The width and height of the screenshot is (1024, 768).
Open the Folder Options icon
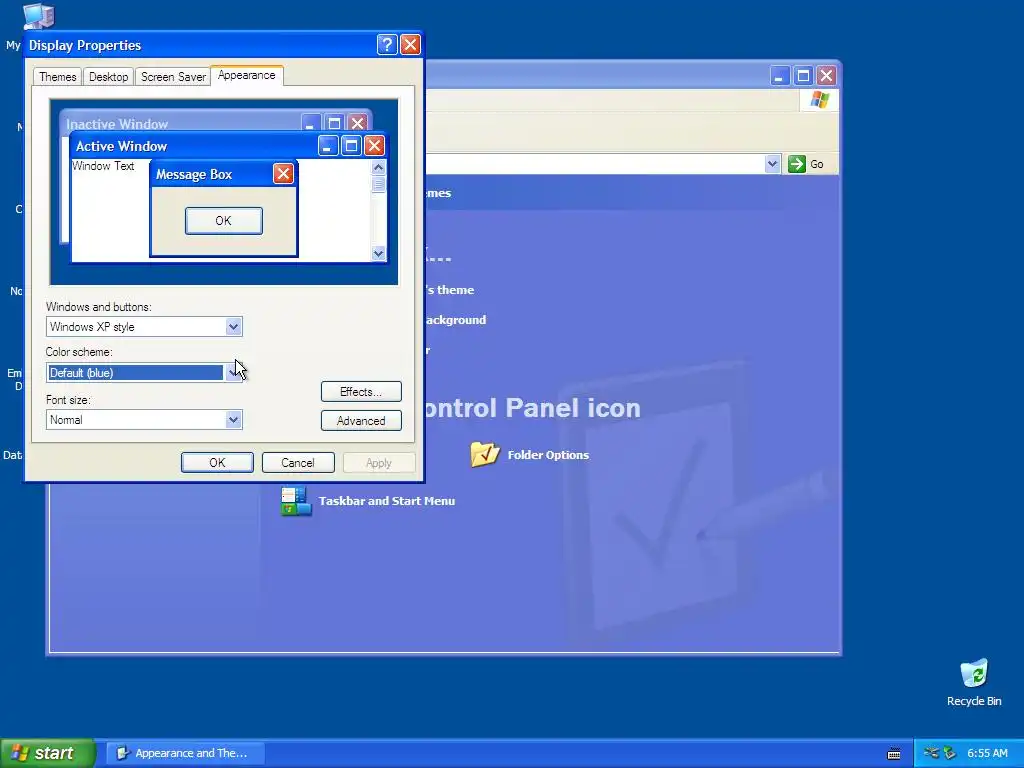point(485,454)
